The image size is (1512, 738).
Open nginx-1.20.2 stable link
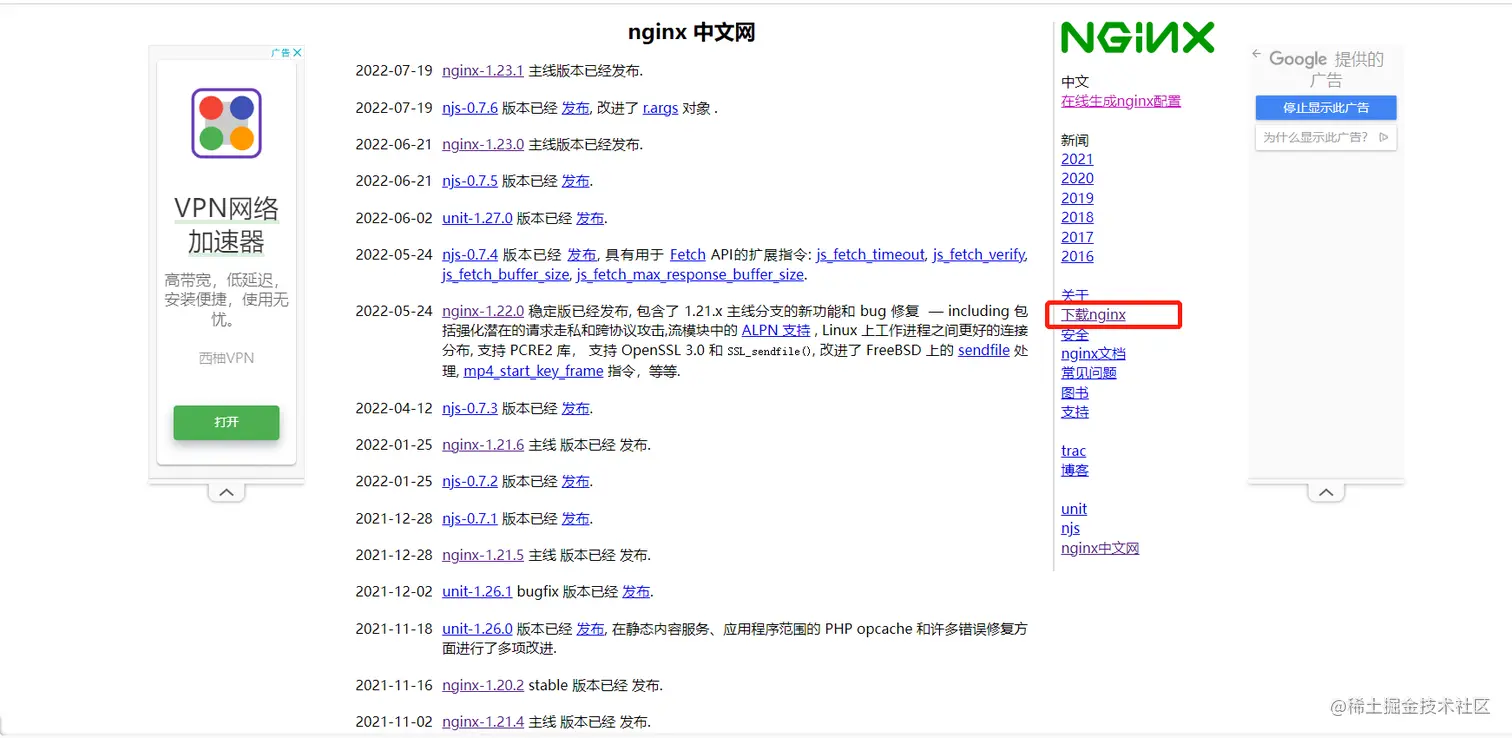coord(483,685)
